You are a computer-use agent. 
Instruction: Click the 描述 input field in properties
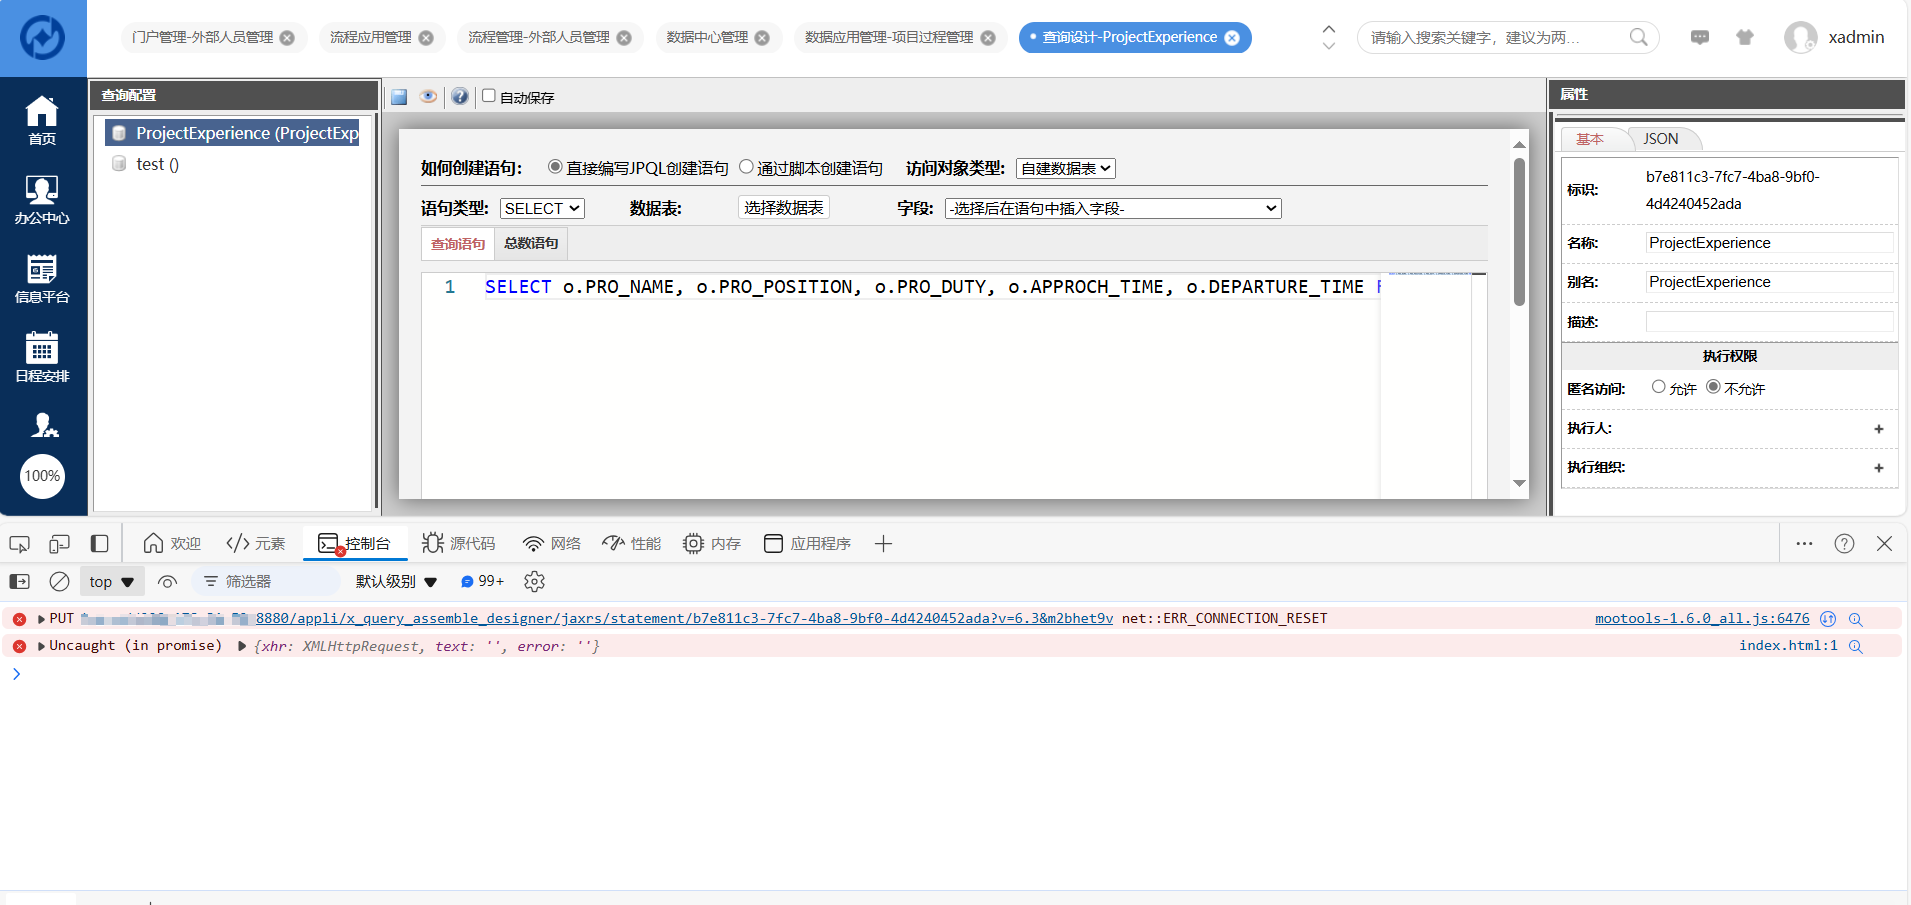(x=1769, y=322)
